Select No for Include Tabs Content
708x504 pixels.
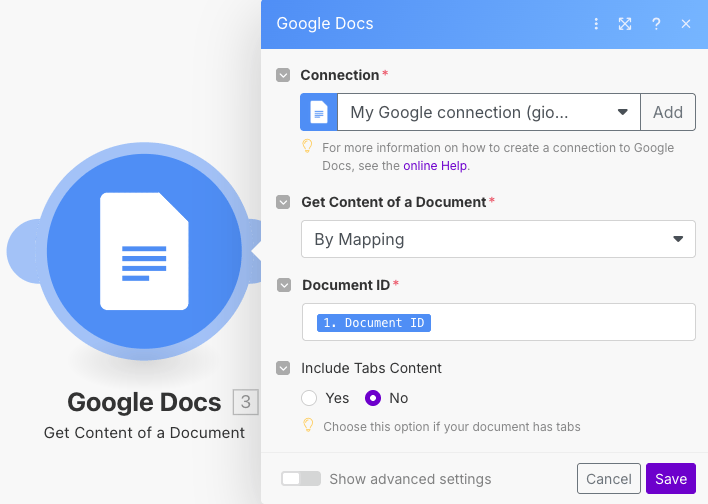[x=373, y=398]
